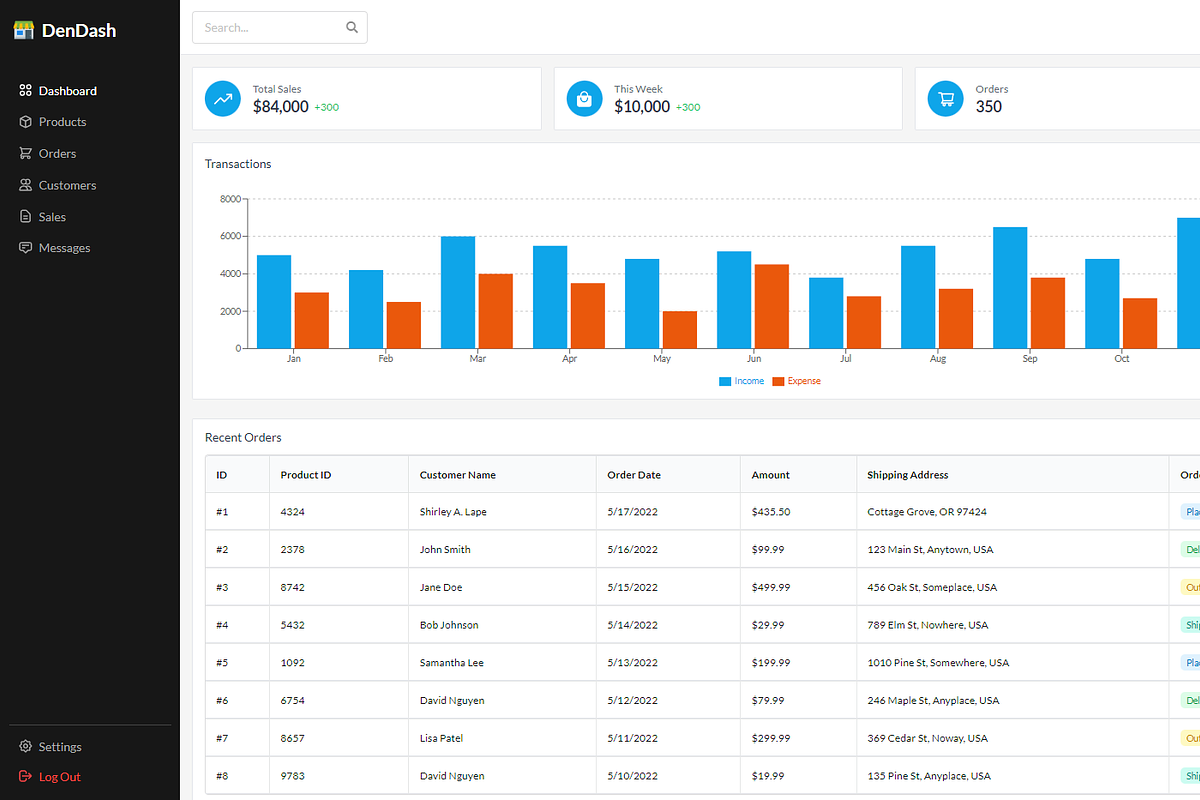1200x800 pixels.
Task: Click the Jun orange expense bar
Action: coord(772,306)
